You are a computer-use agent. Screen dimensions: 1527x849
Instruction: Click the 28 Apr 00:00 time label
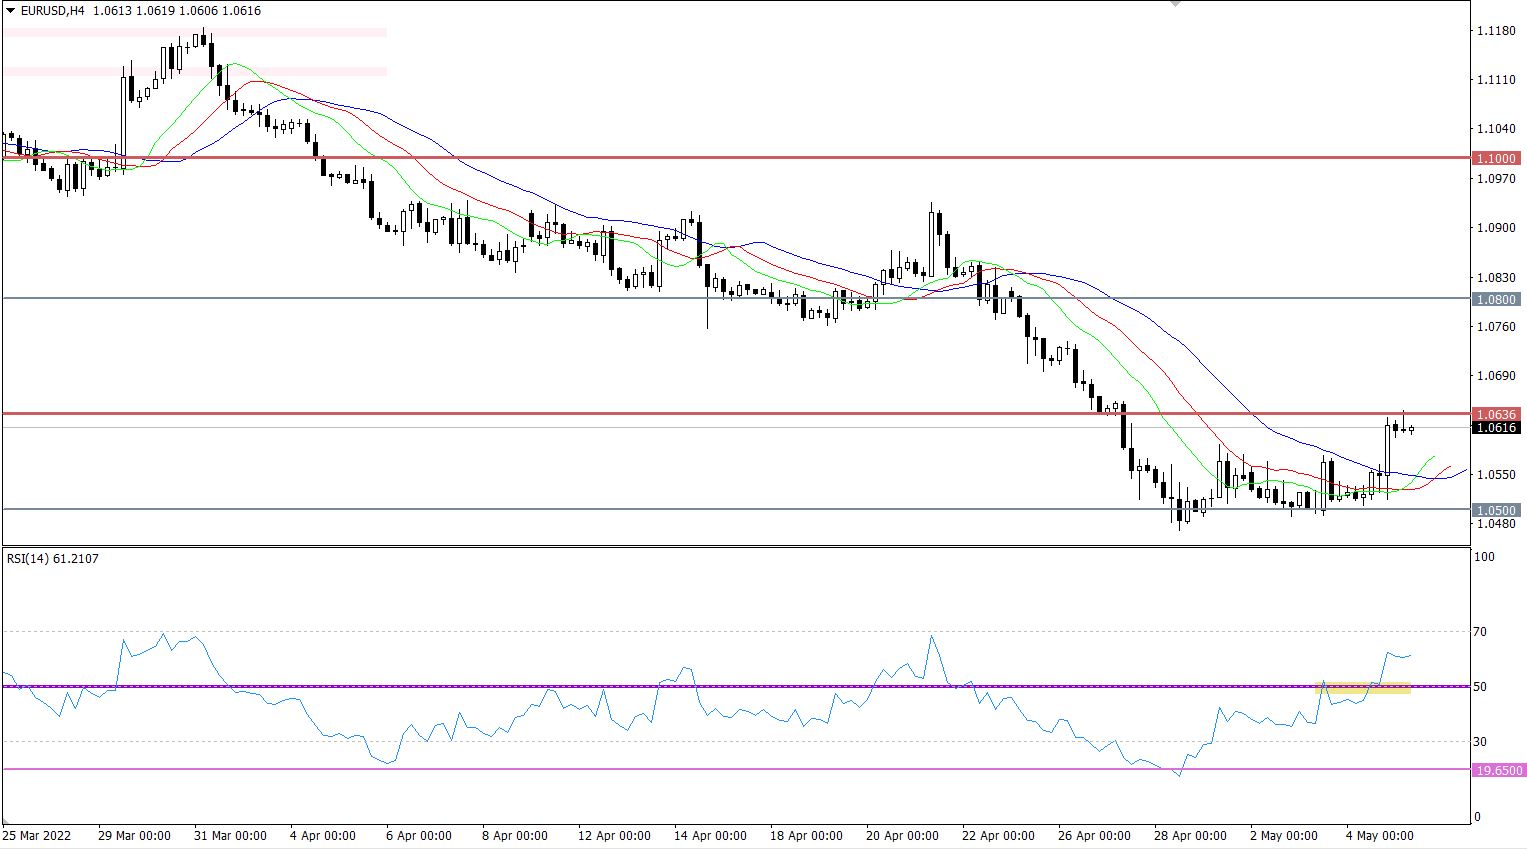1190,836
